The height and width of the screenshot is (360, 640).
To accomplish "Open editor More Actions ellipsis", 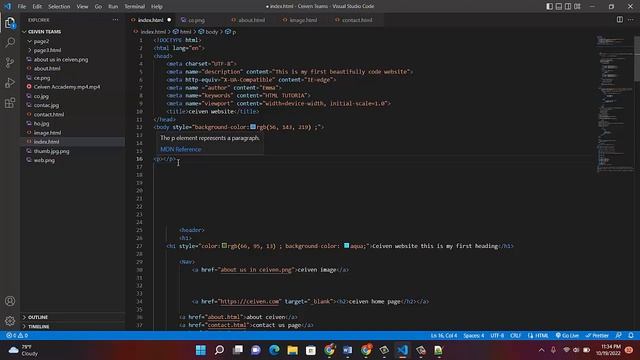I will point(631,20).
